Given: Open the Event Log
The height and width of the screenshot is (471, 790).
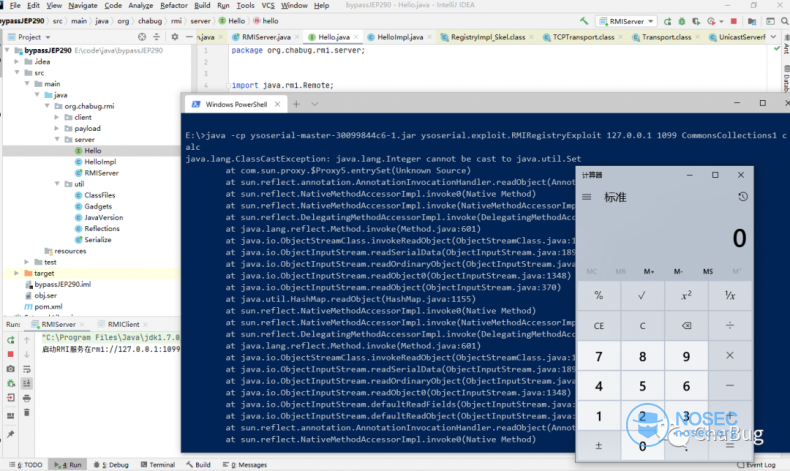Looking at the screenshot, I should (x=757, y=464).
